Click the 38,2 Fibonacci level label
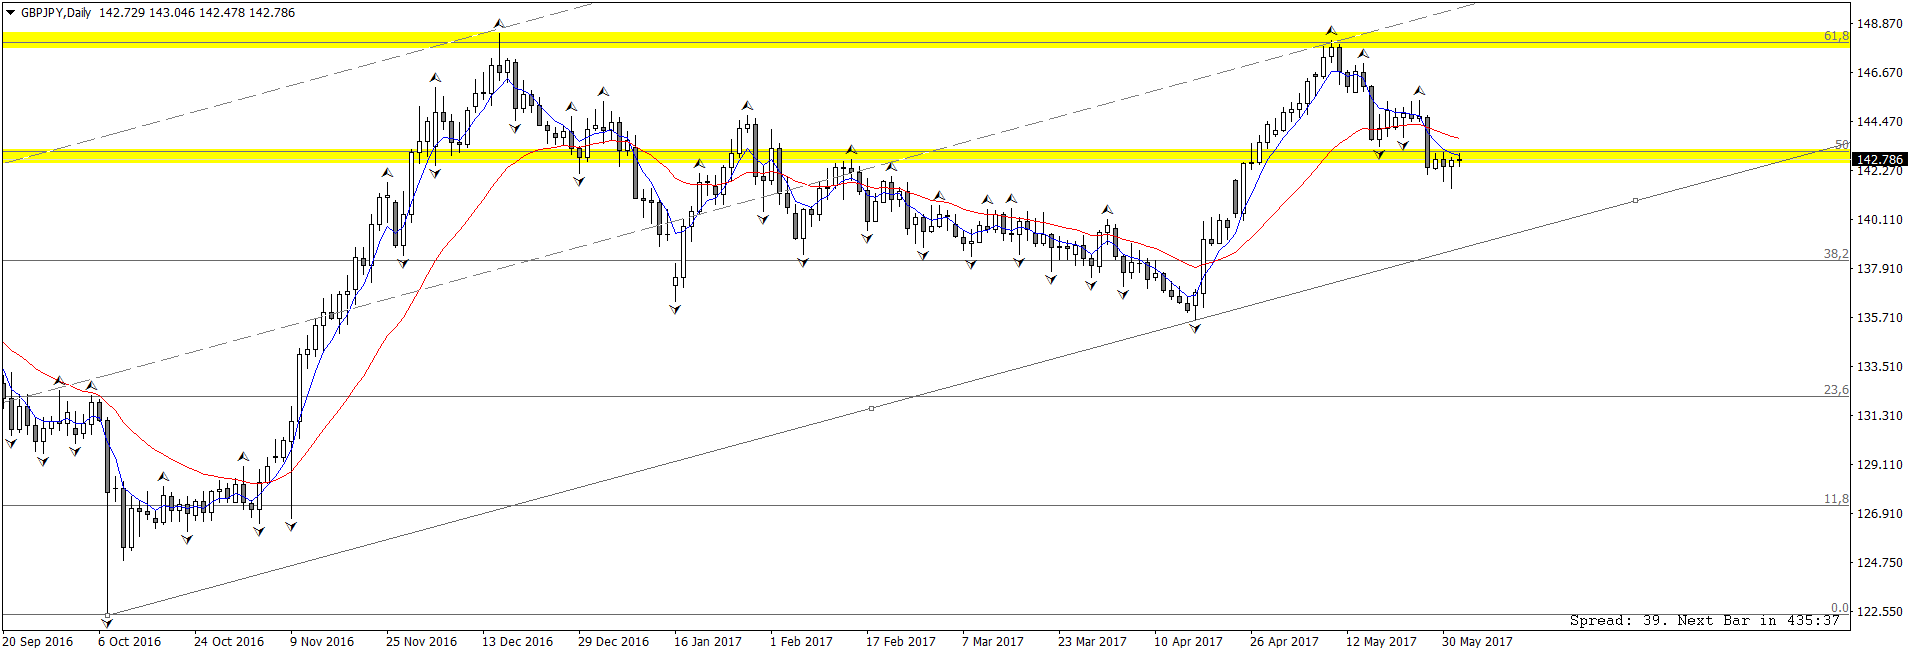The width and height of the screenshot is (1910, 654). coord(1836,254)
